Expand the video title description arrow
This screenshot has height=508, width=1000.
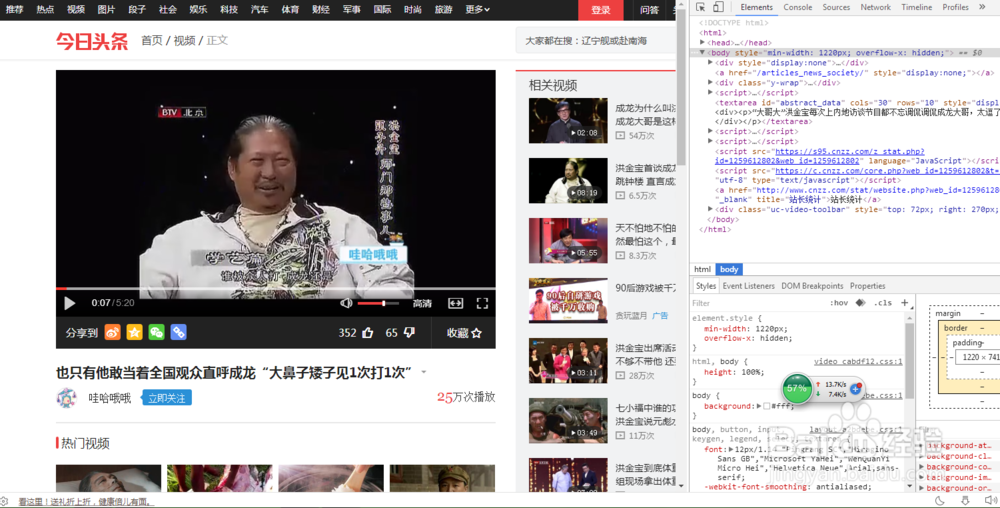click(x=424, y=372)
